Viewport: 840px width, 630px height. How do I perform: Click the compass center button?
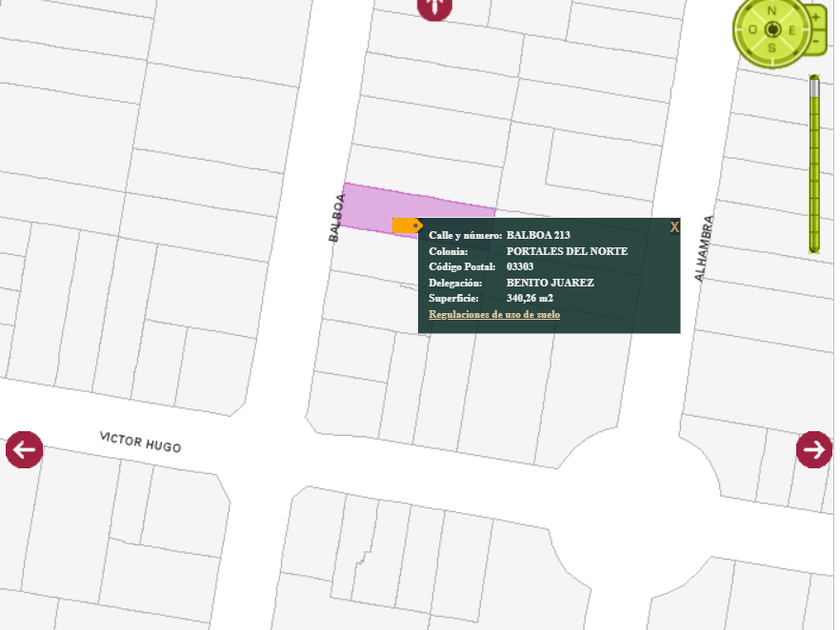(x=772, y=31)
